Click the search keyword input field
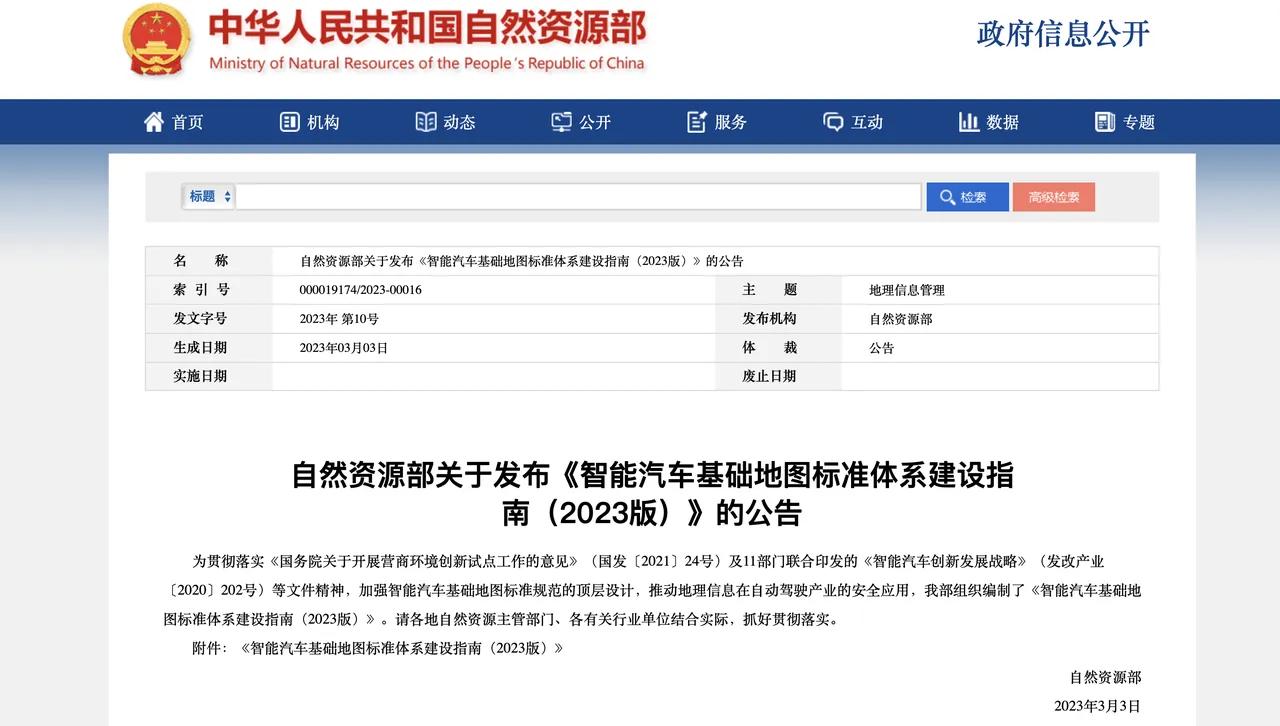 578,197
